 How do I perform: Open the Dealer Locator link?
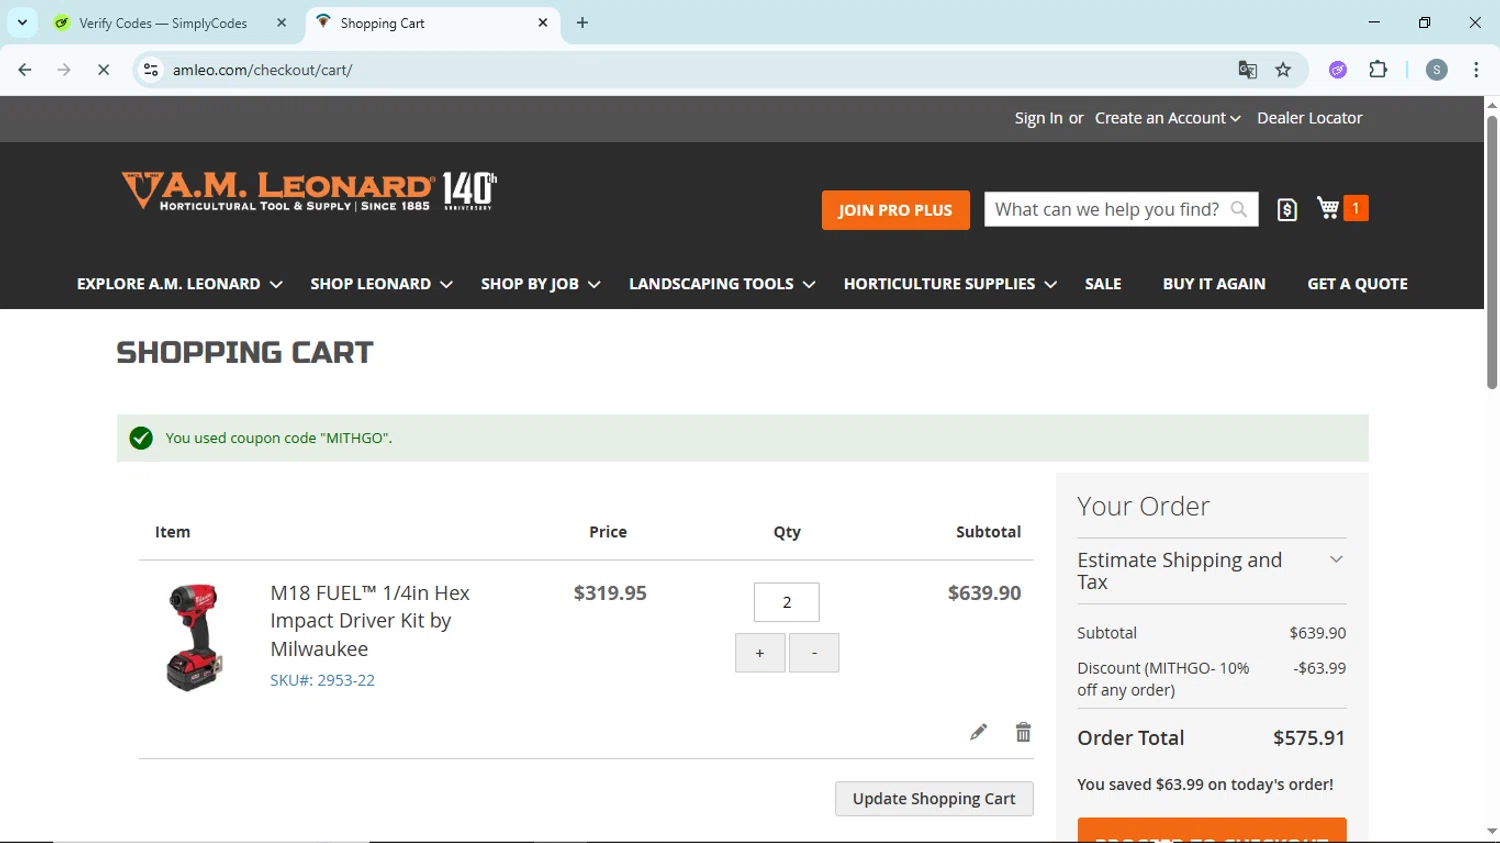[1309, 118]
